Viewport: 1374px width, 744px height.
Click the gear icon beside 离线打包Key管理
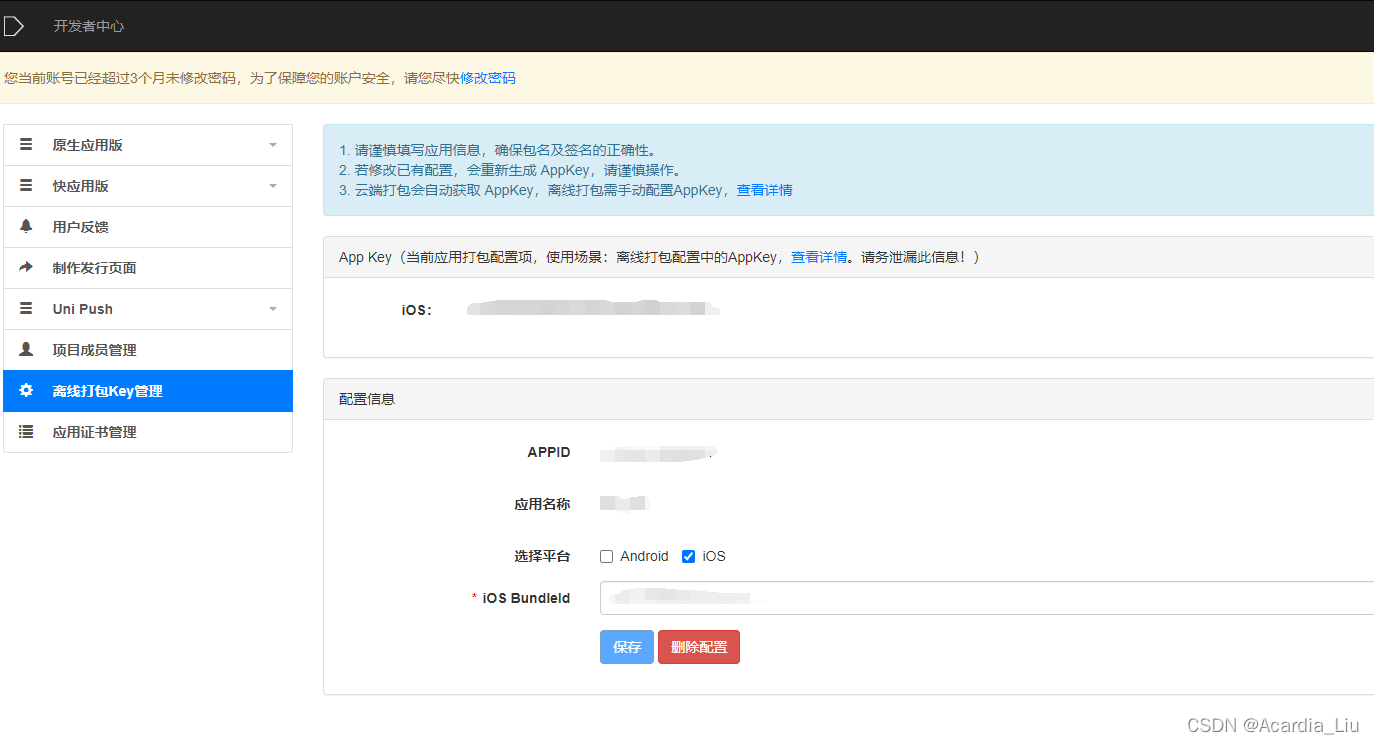point(26,391)
